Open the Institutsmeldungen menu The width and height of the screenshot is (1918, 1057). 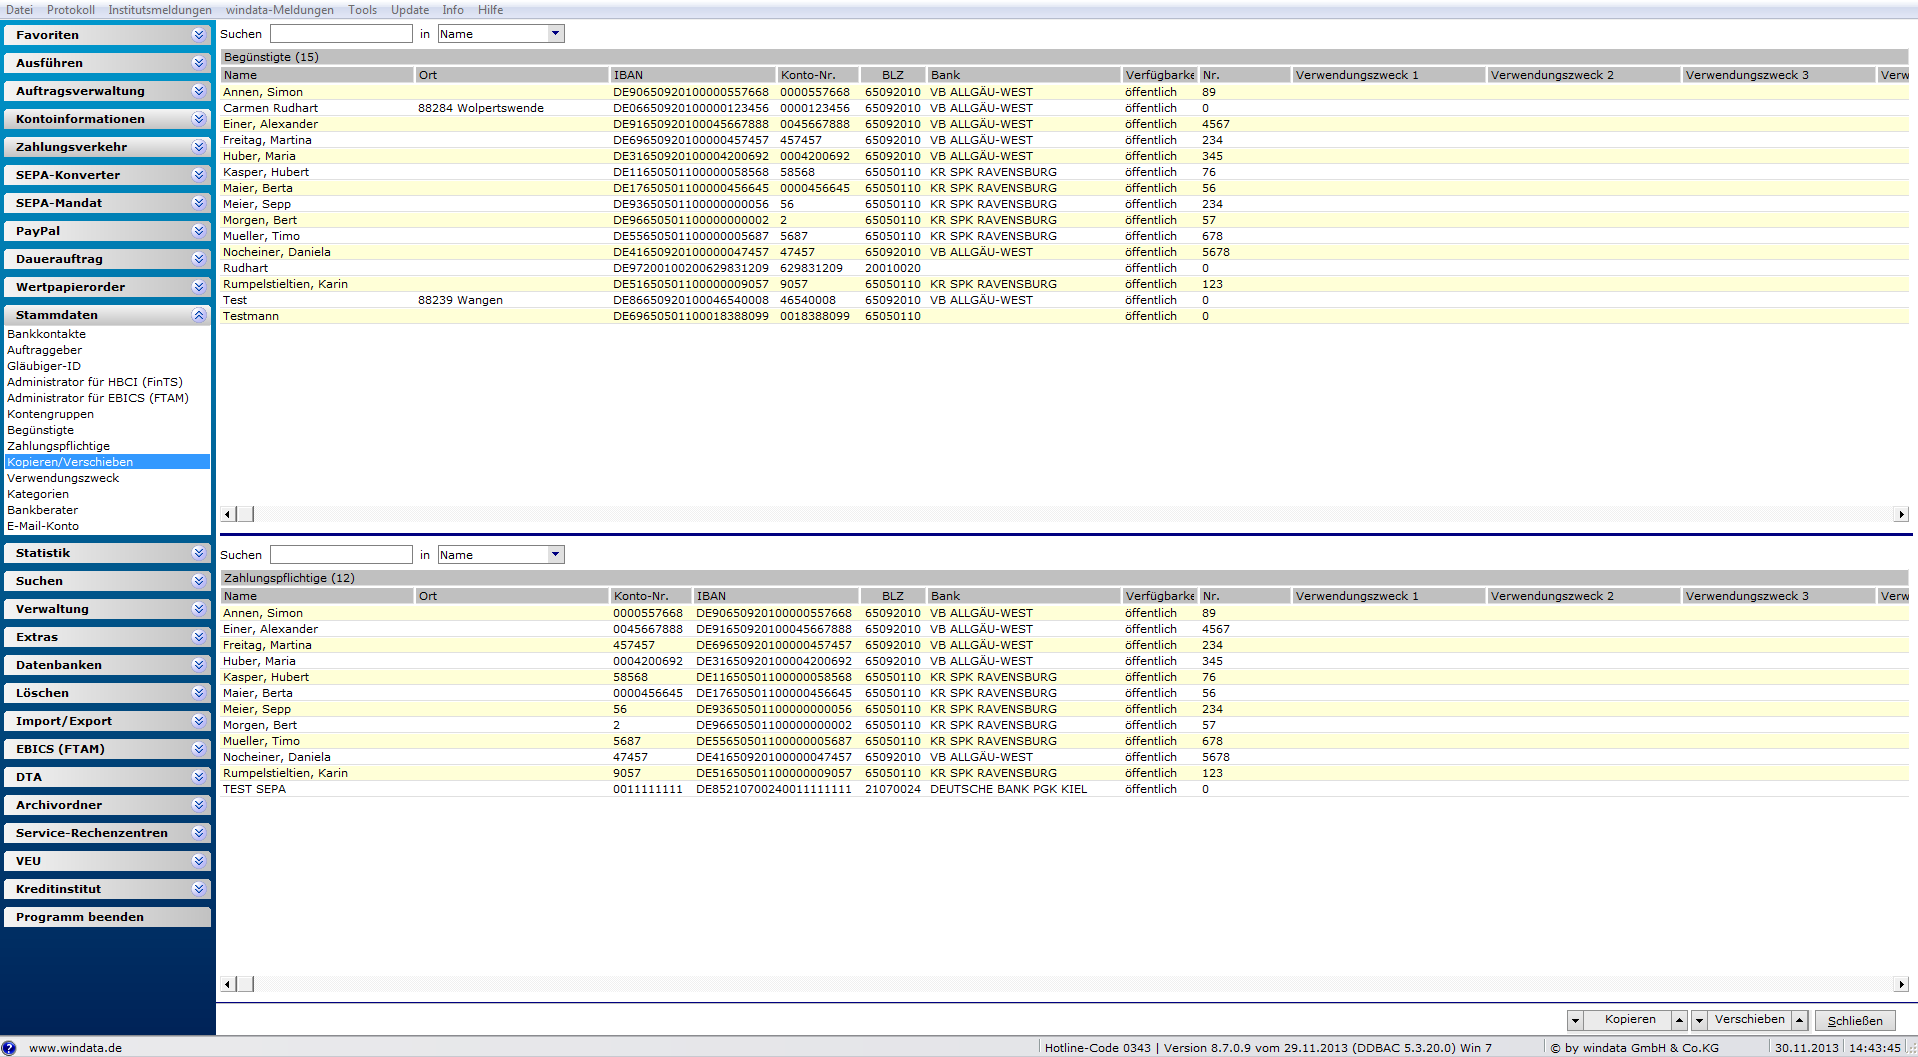(x=160, y=10)
